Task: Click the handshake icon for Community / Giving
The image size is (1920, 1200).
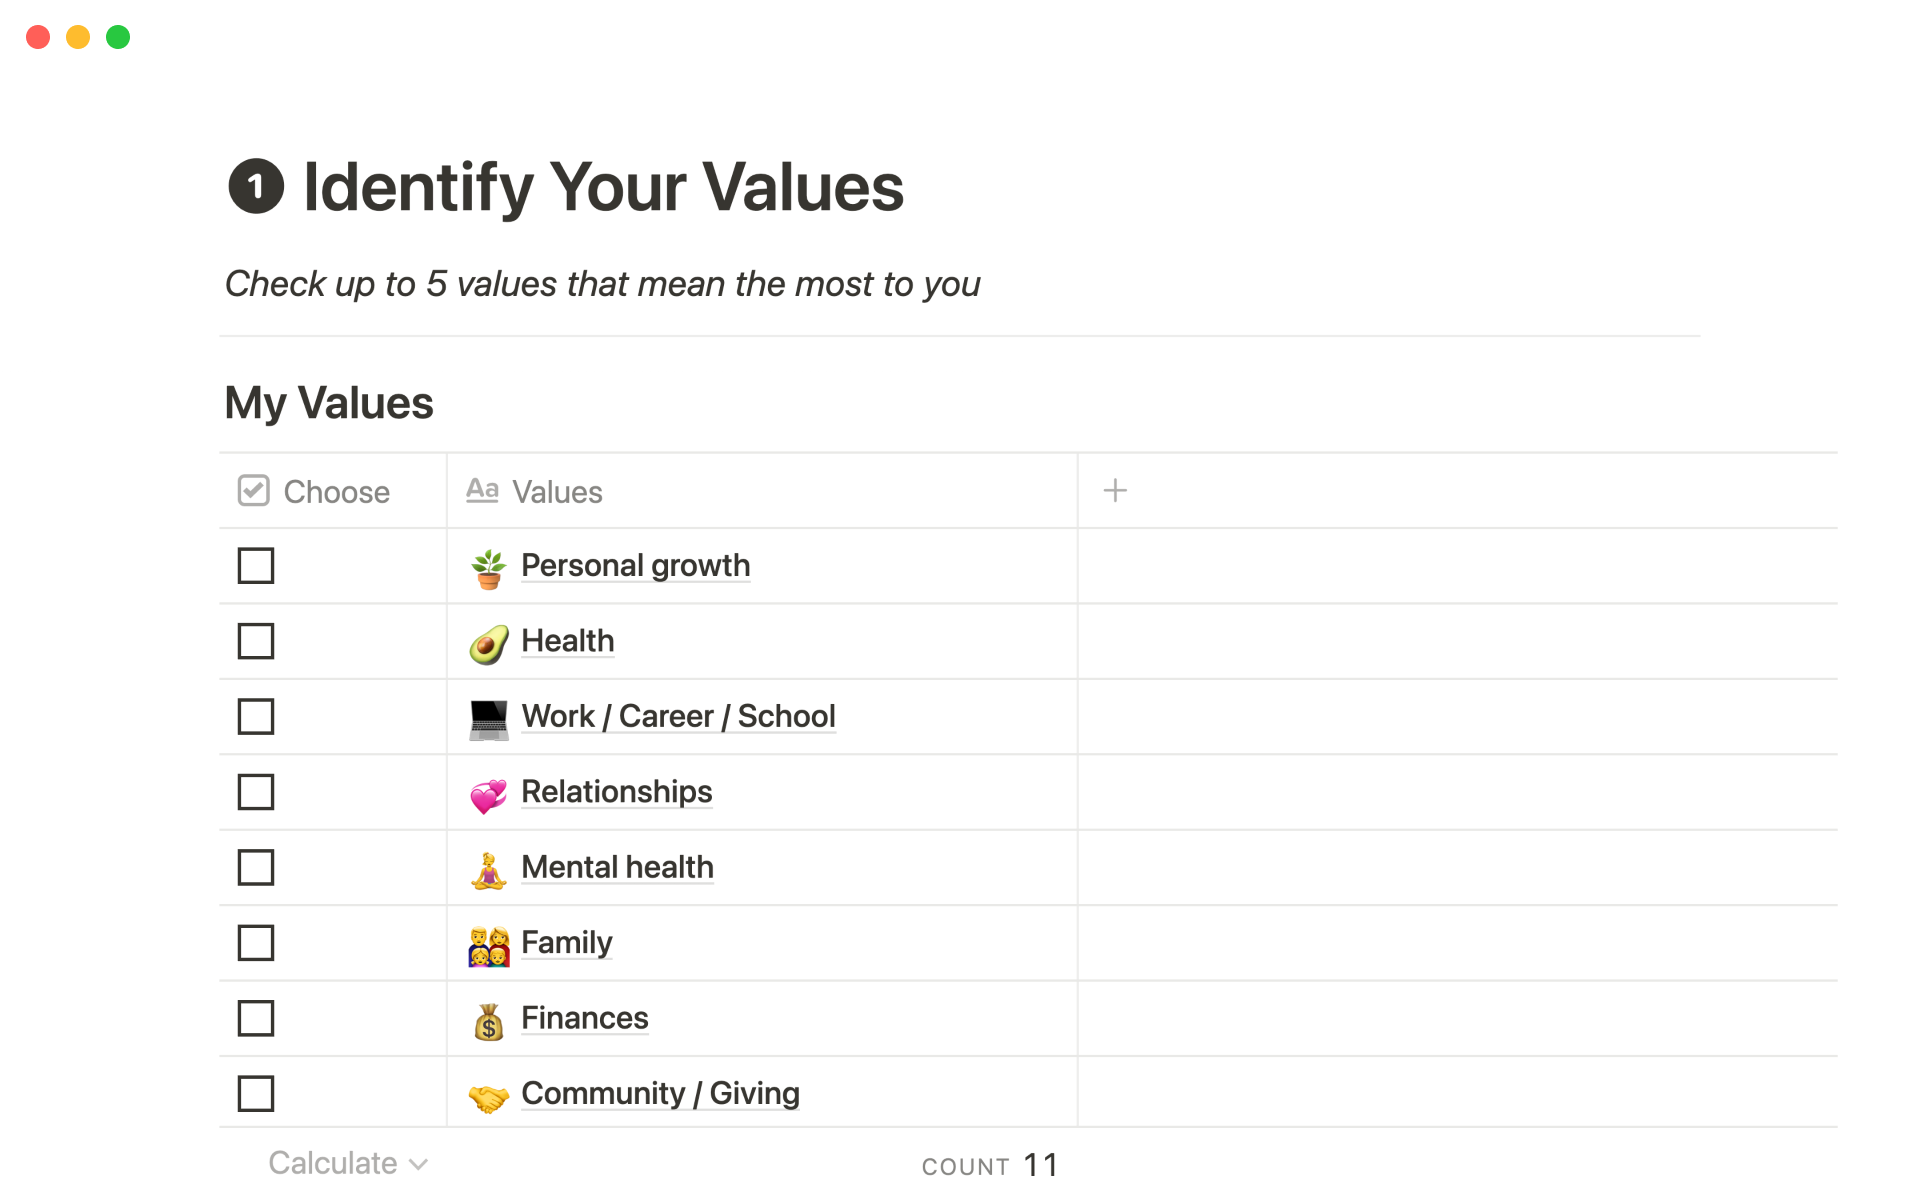Action: click(x=488, y=1096)
